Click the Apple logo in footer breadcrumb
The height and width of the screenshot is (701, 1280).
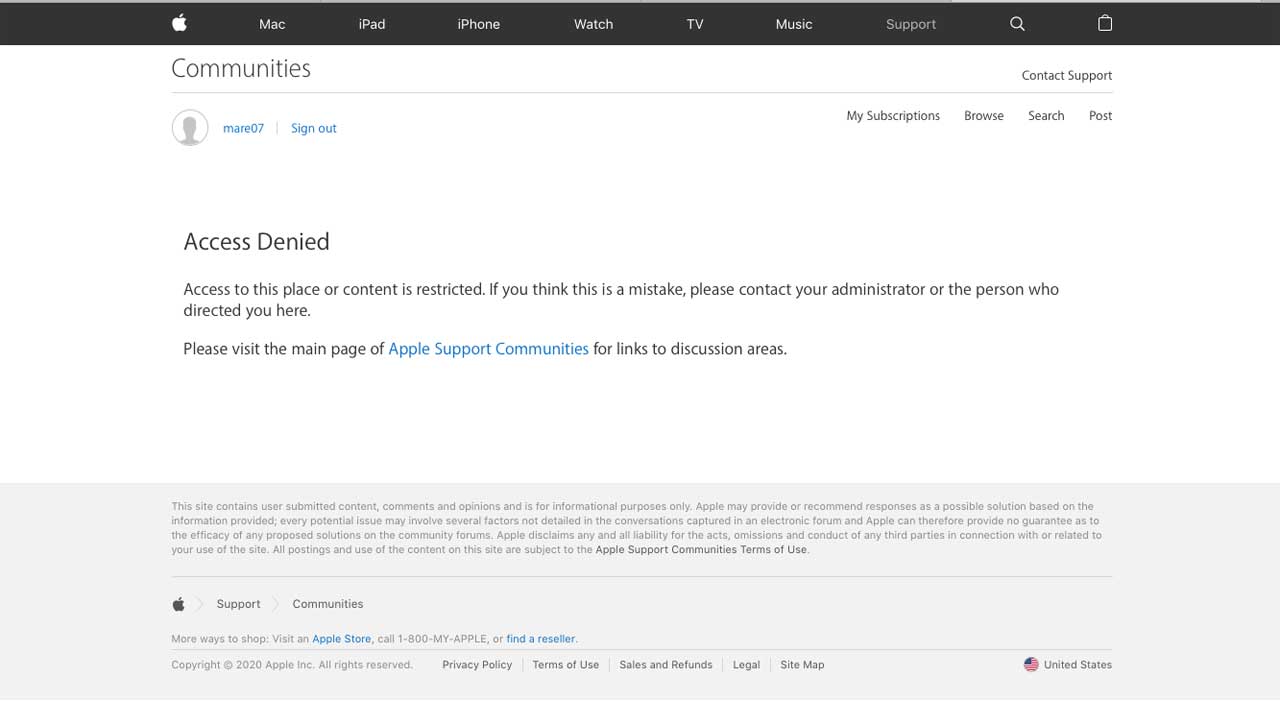179,604
